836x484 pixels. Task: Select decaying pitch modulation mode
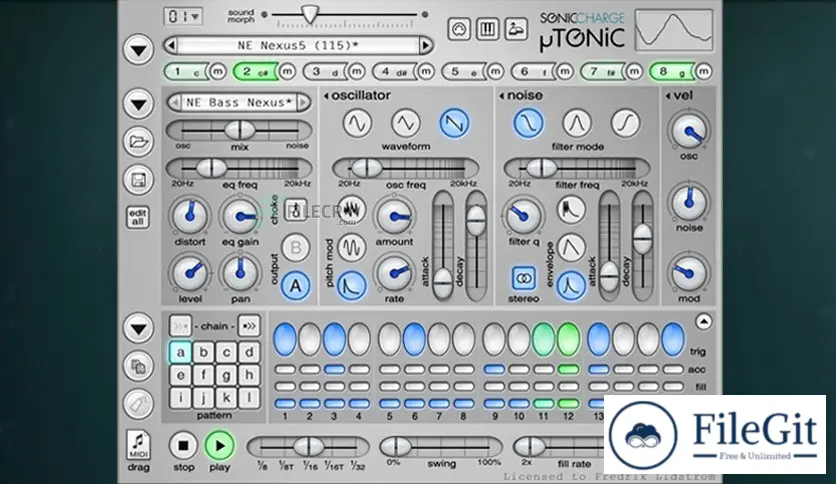pos(351,285)
